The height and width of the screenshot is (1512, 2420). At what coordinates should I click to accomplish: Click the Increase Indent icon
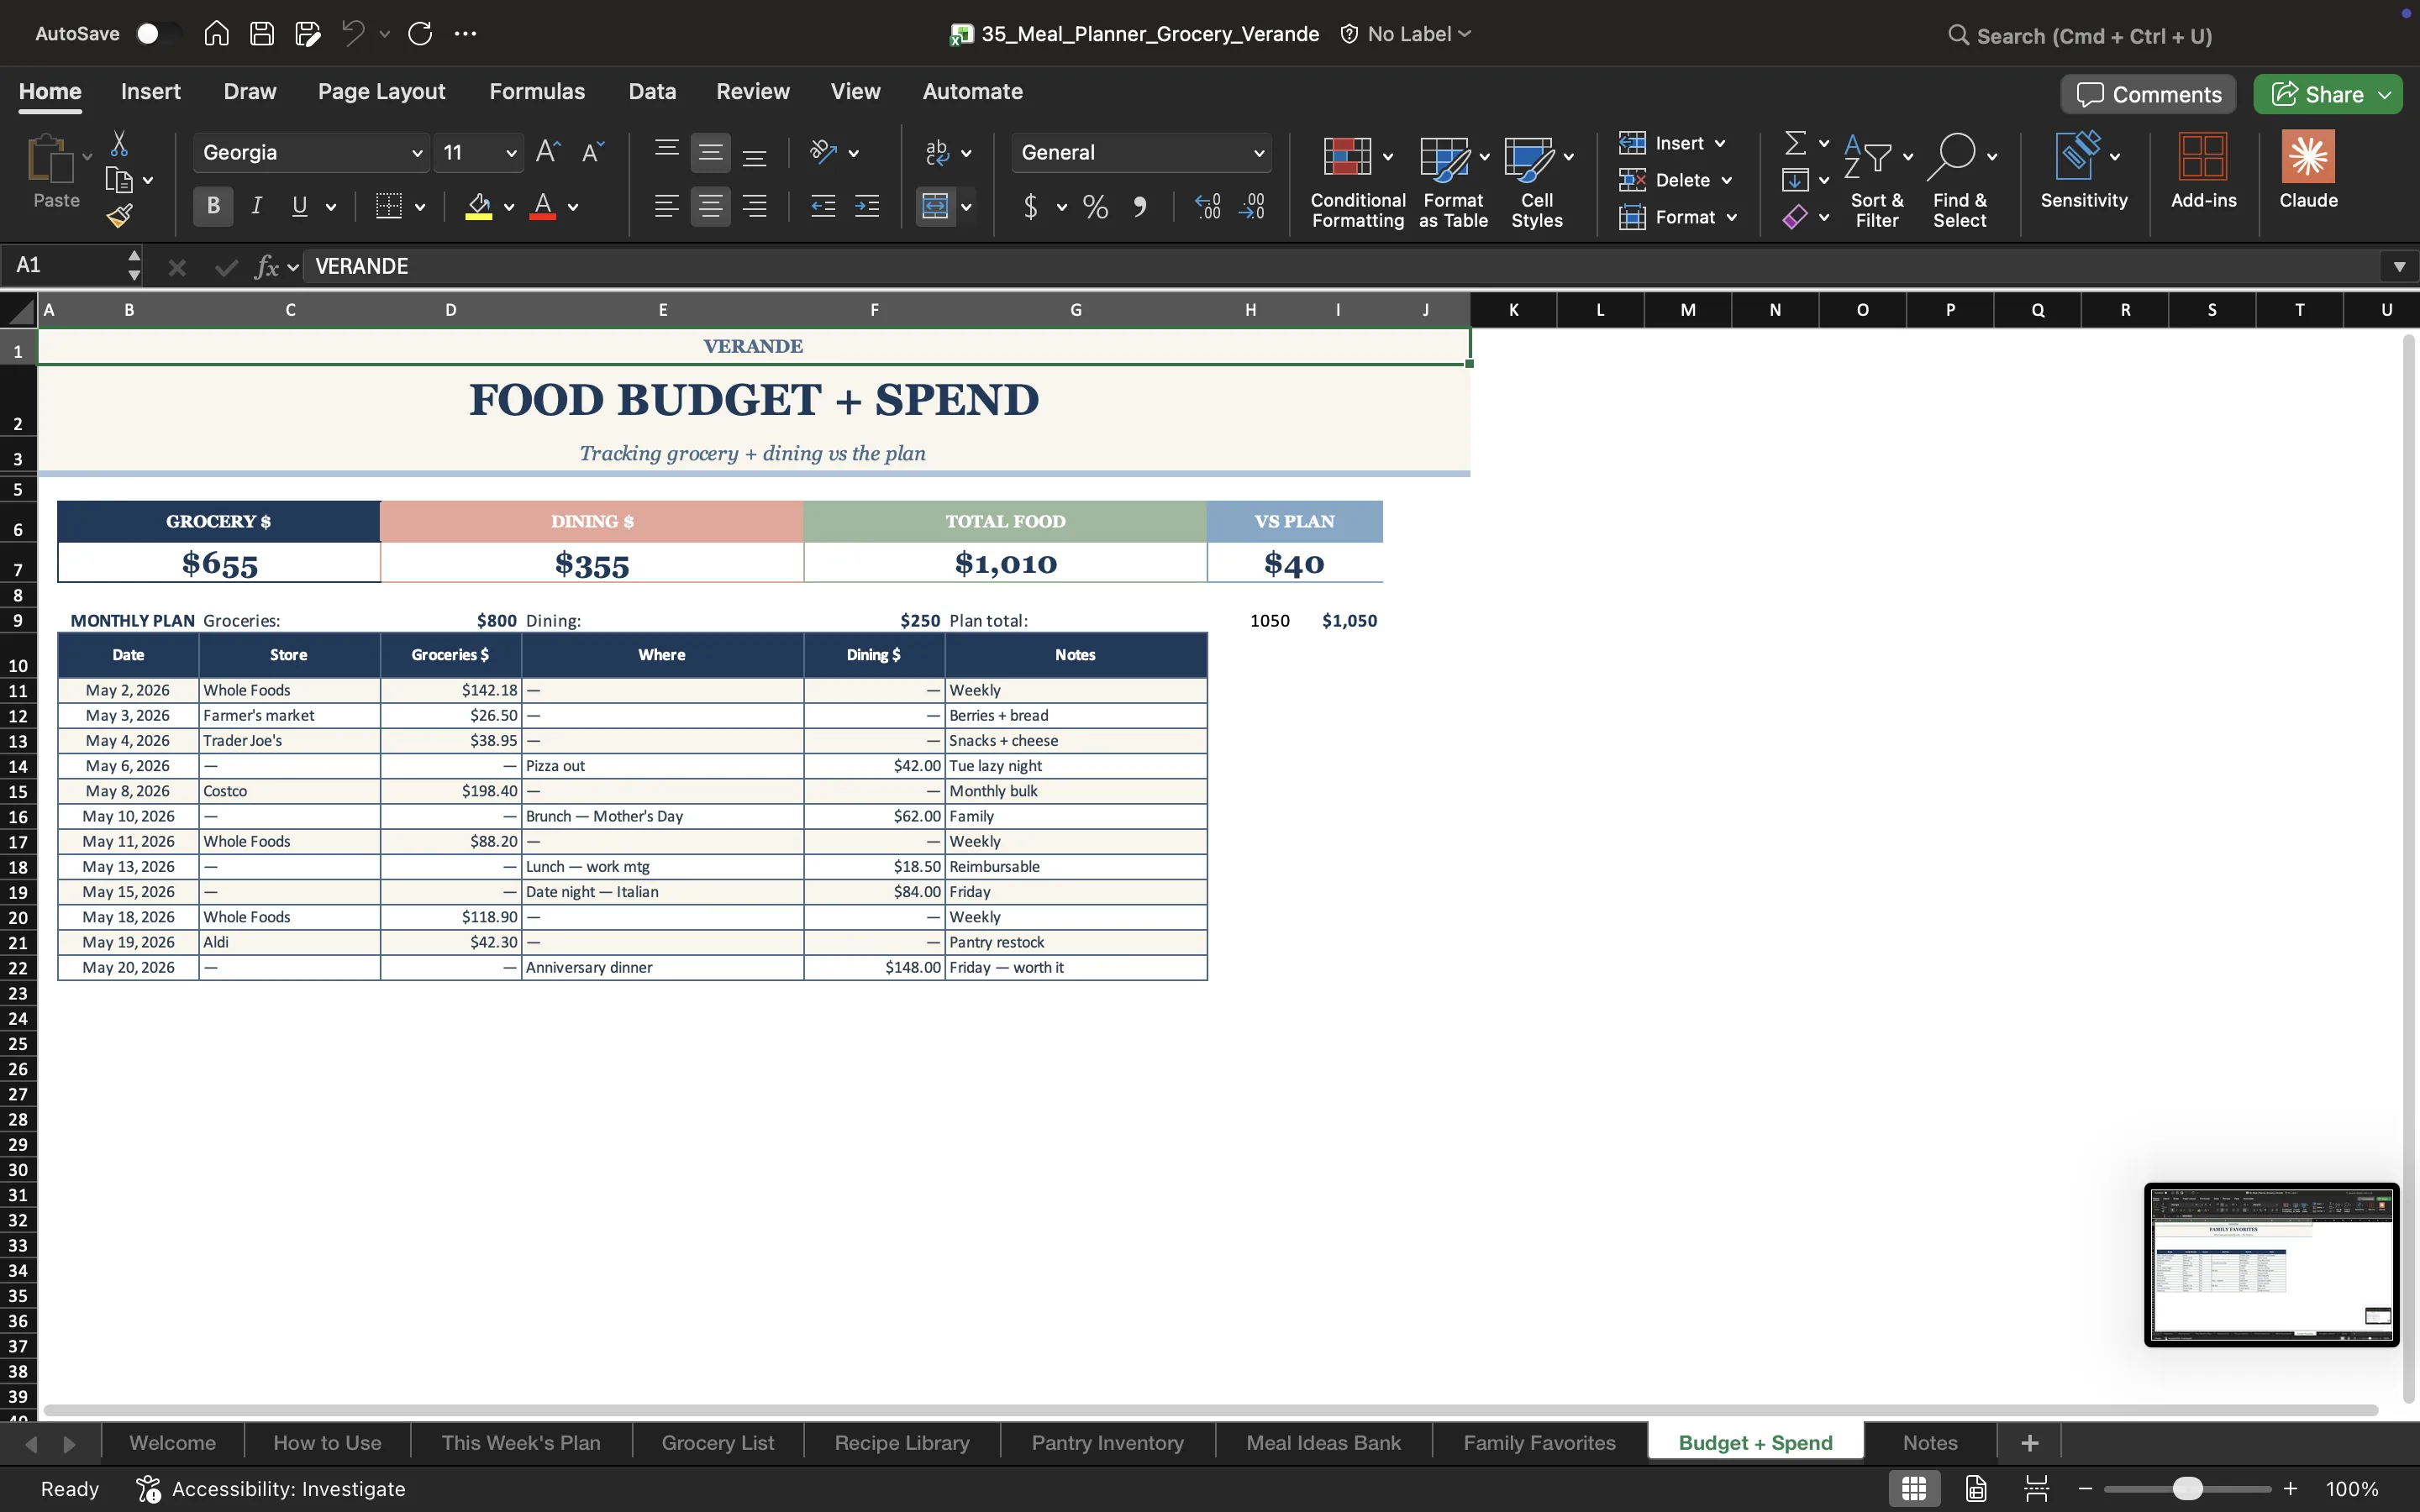click(x=867, y=207)
